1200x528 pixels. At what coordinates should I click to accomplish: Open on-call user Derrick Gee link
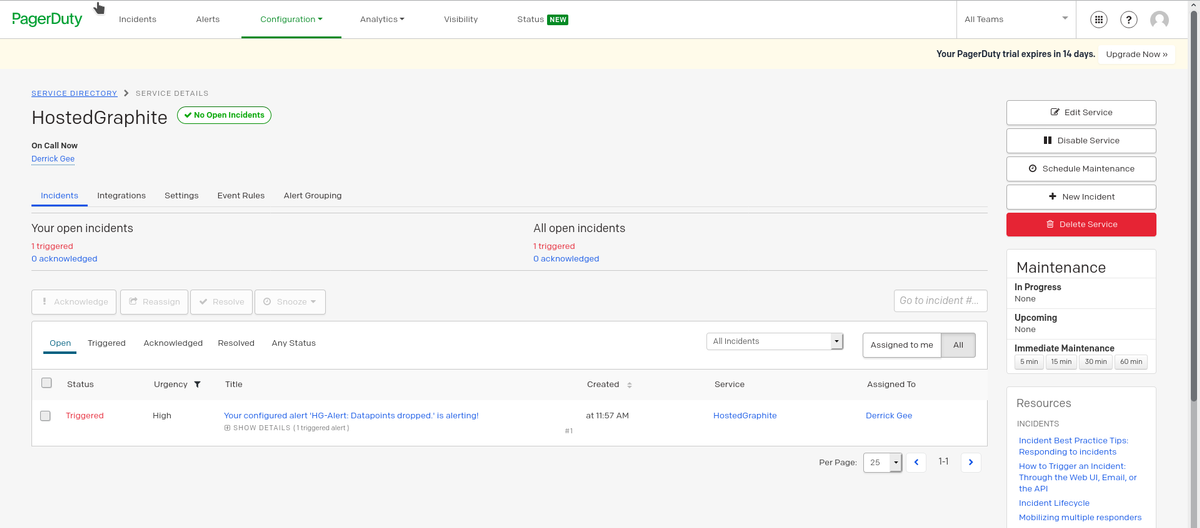click(53, 158)
